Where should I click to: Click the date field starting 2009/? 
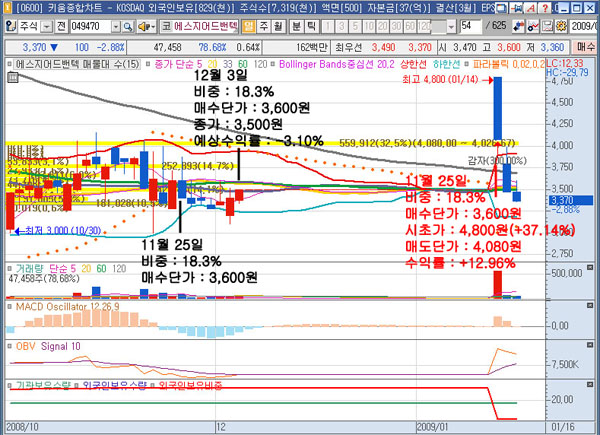tap(584, 26)
